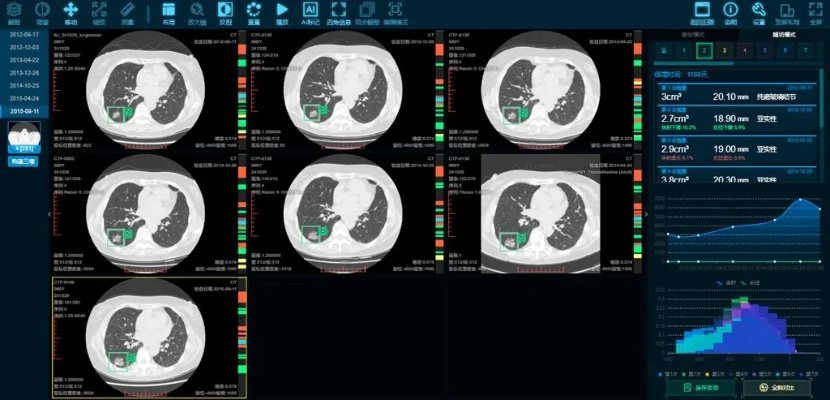Select the 2012-12-03 study date
Viewport: 830px width, 400px height.
pos(24,47)
